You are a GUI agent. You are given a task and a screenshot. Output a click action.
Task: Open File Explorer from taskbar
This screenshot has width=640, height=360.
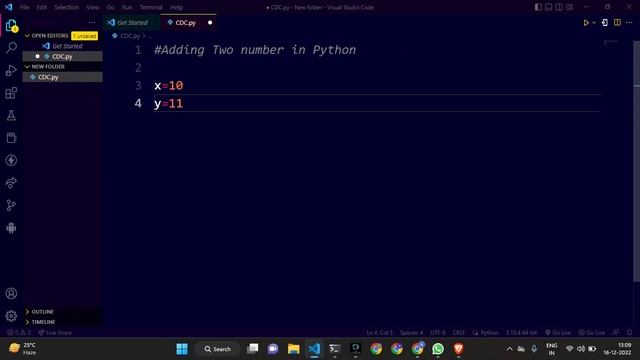coord(293,349)
